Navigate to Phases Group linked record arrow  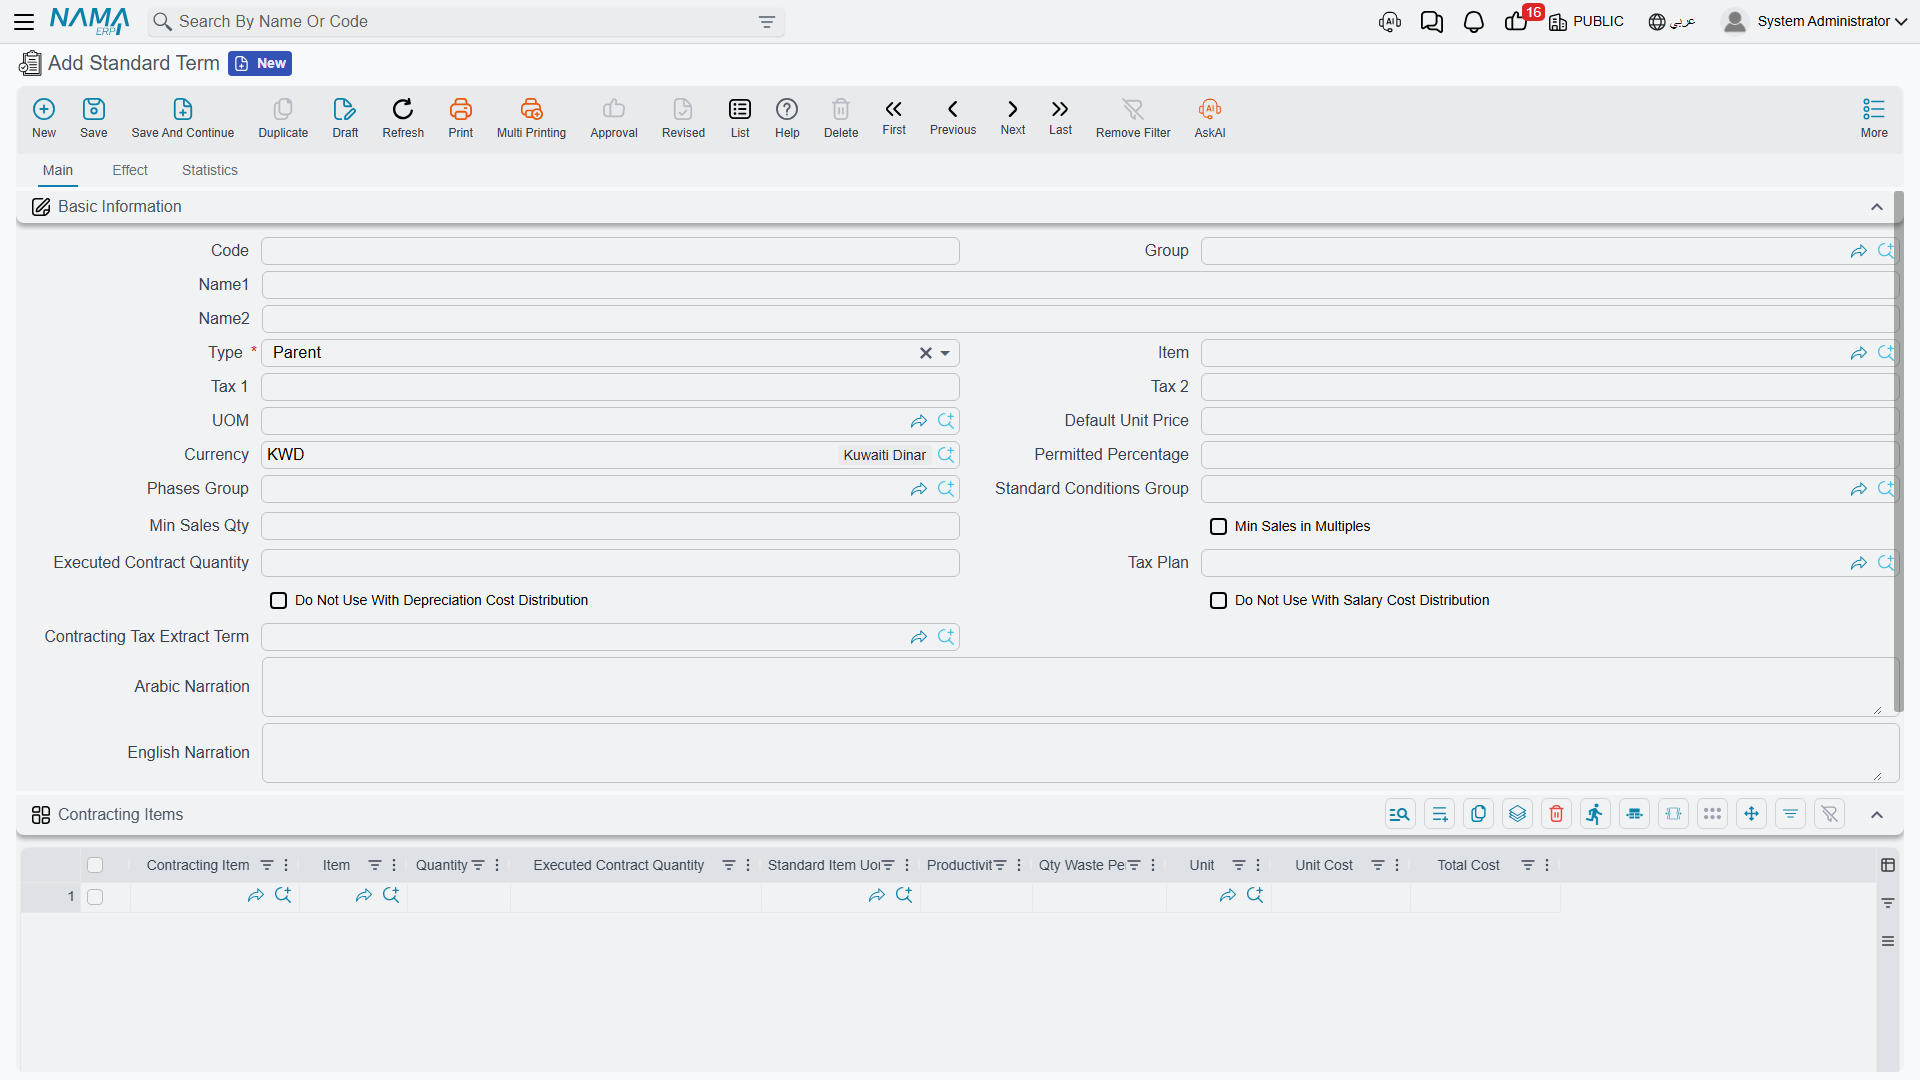pyautogui.click(x=919, y=489)
